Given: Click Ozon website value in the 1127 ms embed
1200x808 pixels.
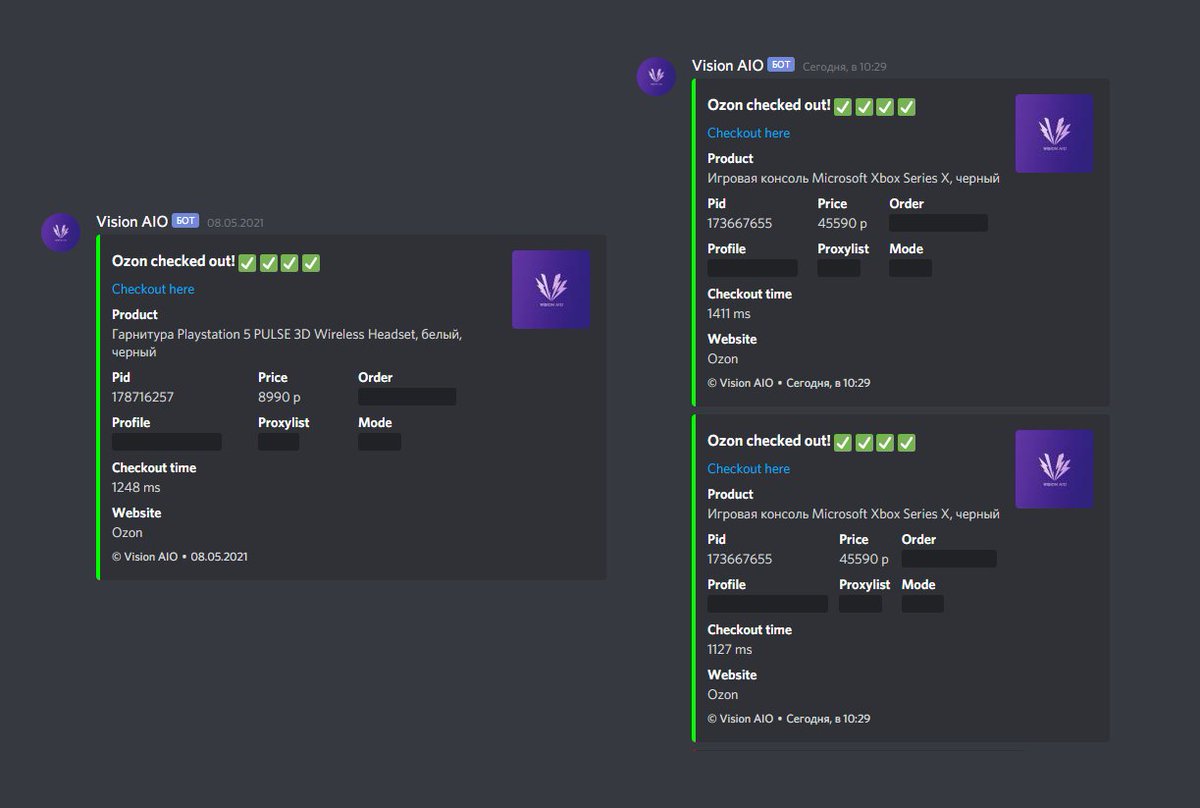Looking at the screenshot, I should point(722,695).
